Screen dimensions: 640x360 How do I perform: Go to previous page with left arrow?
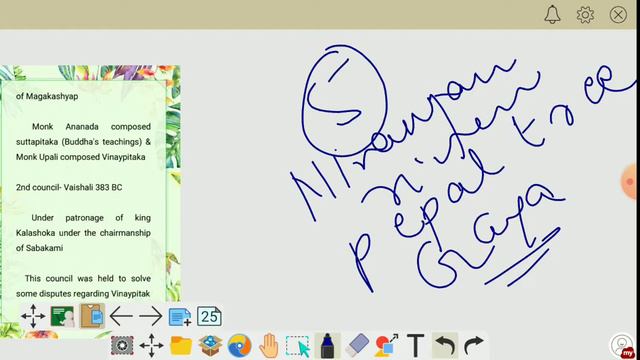(121, 316)
